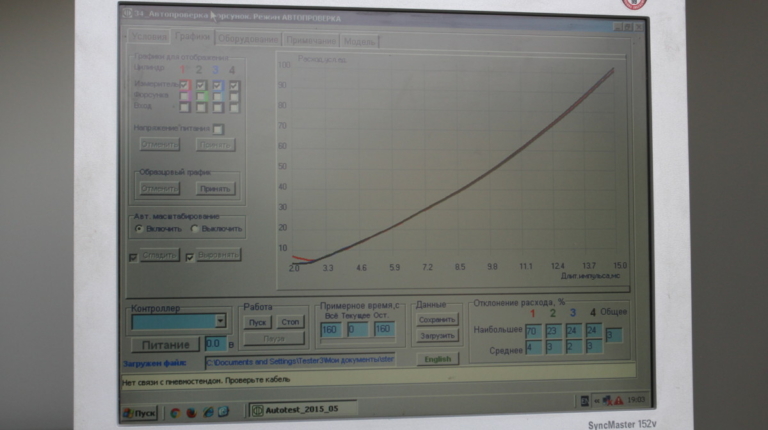The image size is (768, 430).
Task: Switch interface language with English button
Action: (437, 358)
